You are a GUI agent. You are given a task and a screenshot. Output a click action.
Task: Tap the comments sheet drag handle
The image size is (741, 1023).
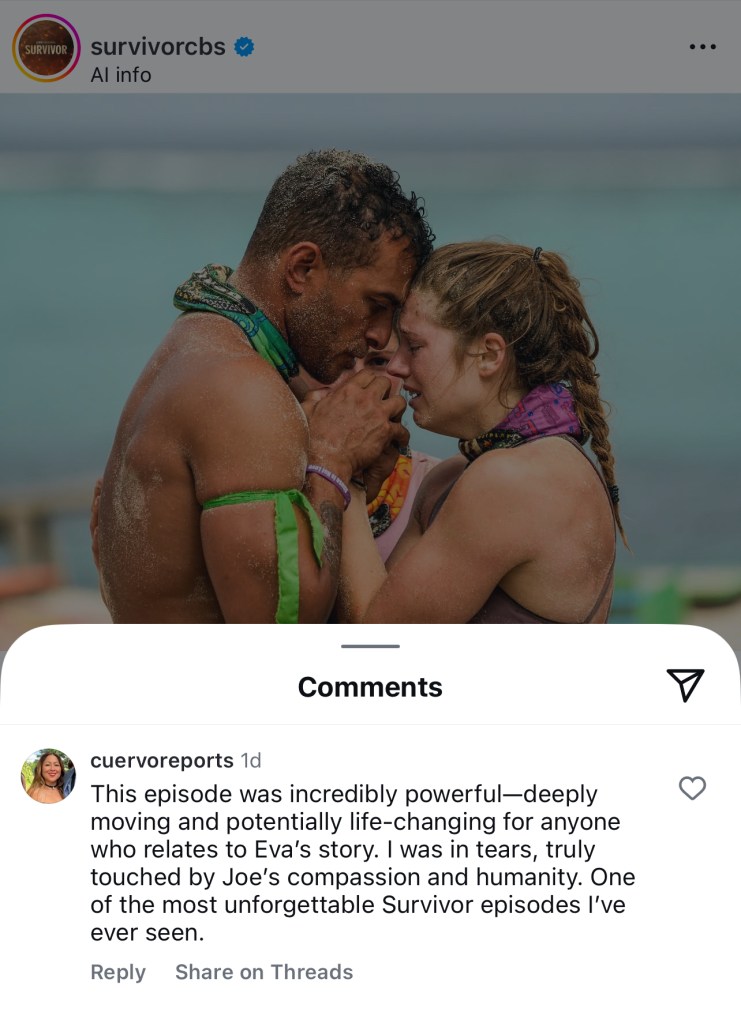(x=370, y=646)
